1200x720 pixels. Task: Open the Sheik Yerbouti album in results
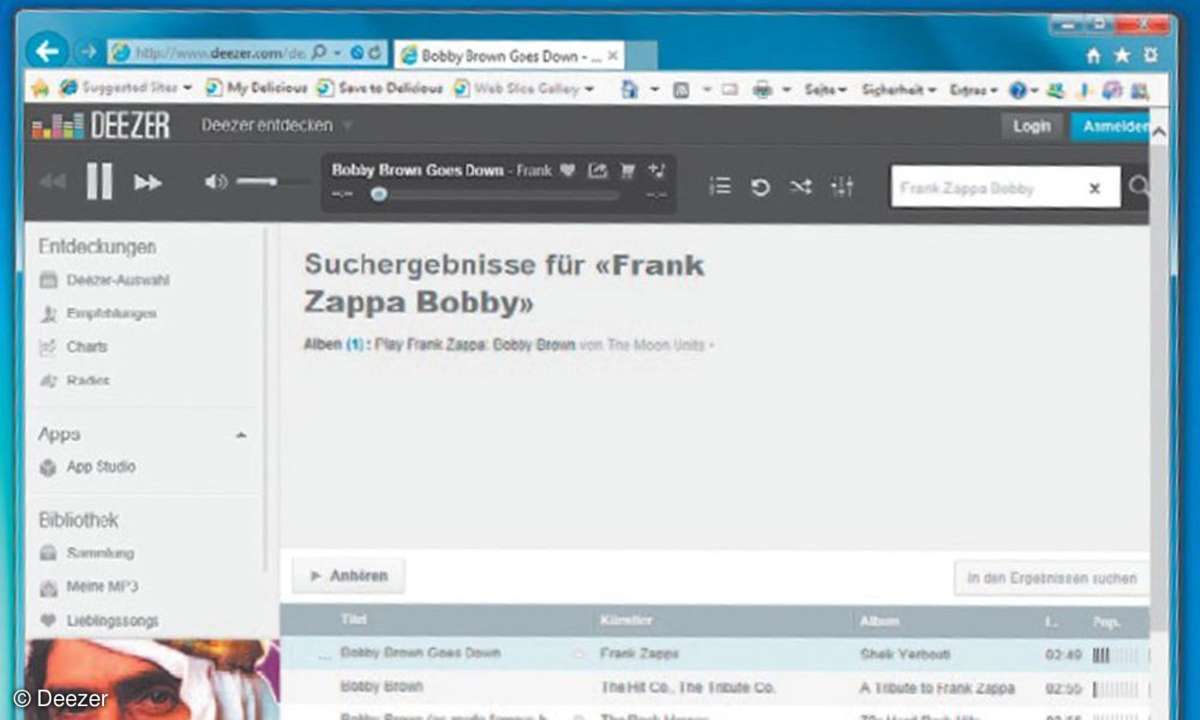click(905, 654)
